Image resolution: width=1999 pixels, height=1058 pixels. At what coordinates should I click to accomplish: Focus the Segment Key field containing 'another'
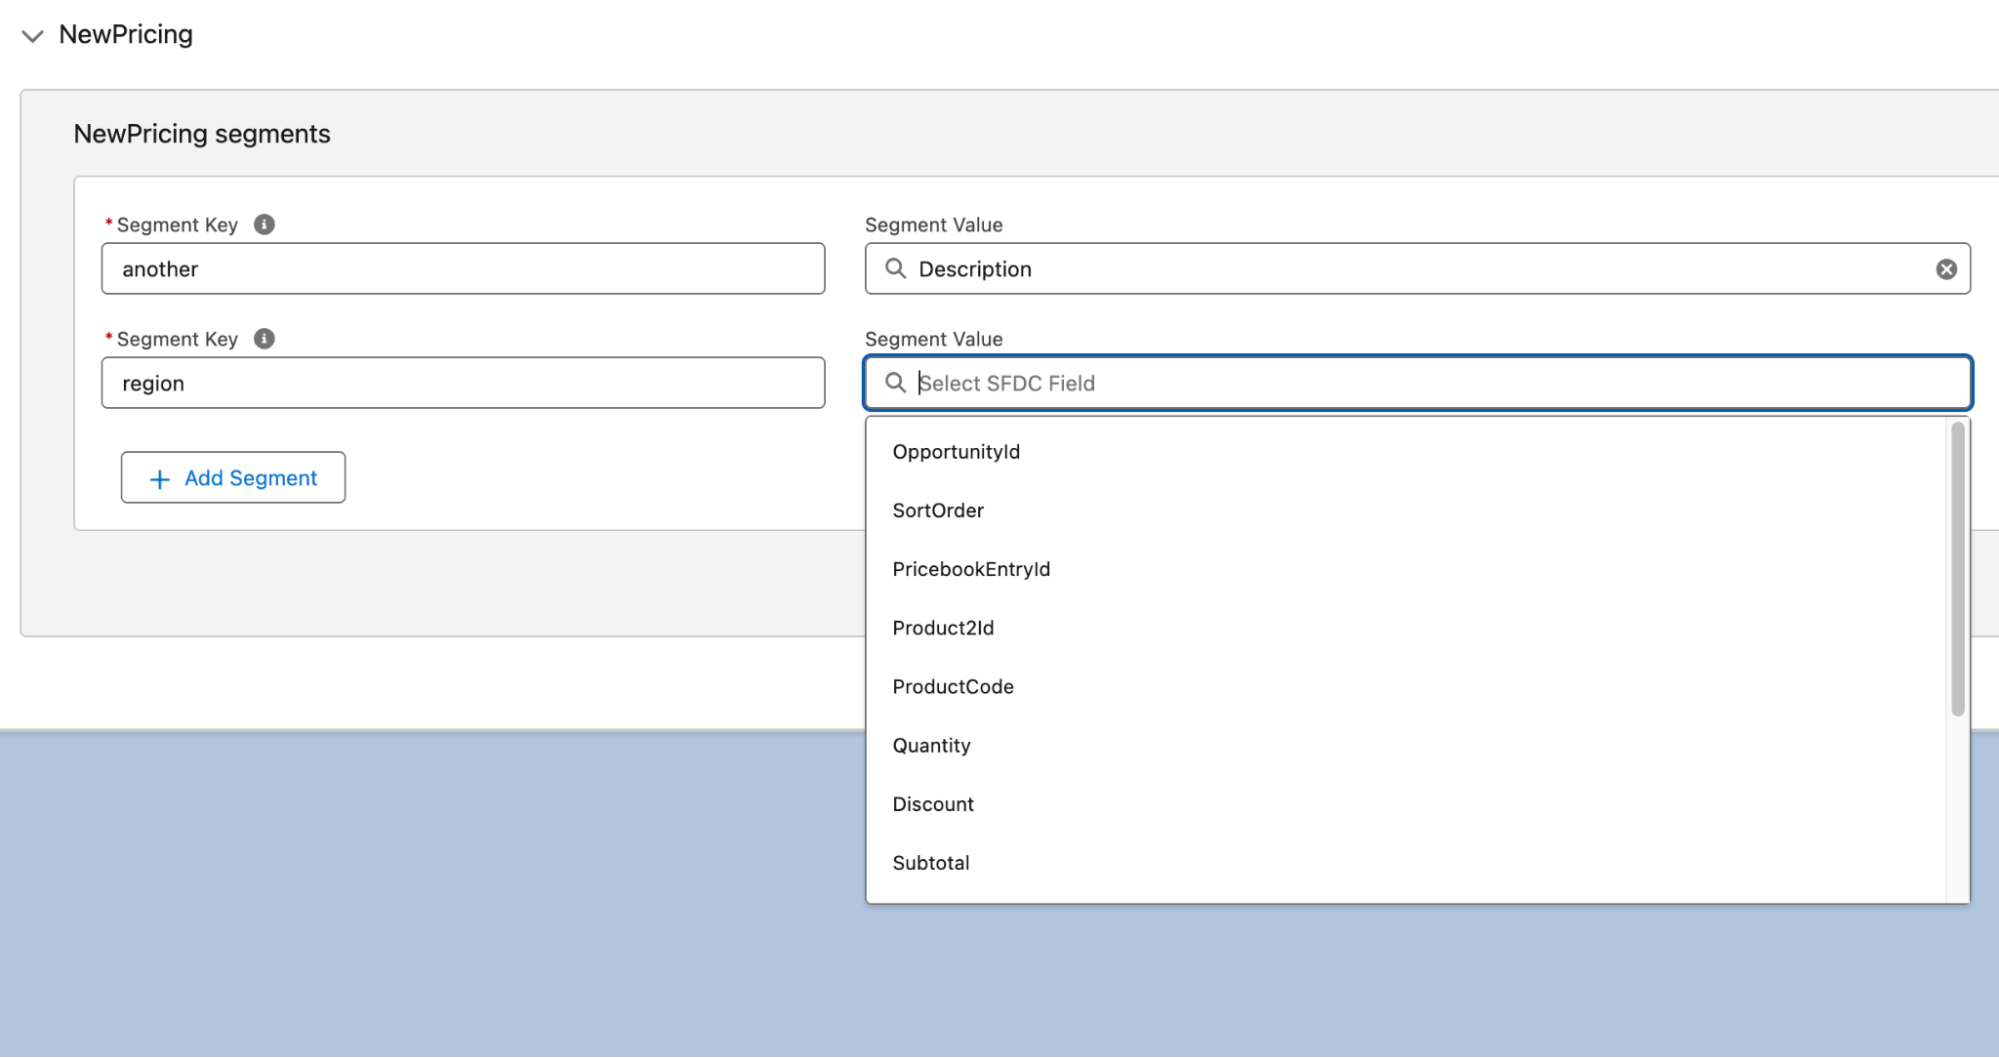coord(463,269)
